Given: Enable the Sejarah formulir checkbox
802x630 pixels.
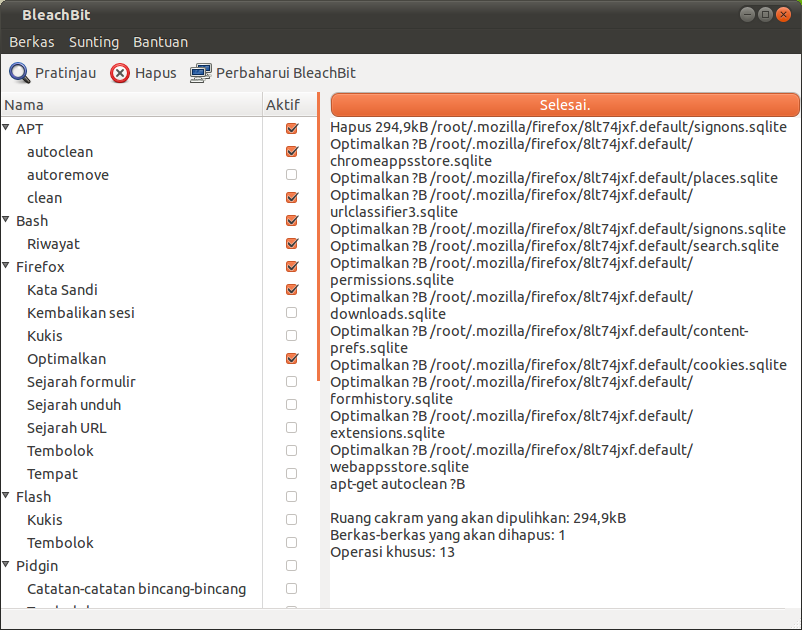Looking at the screenshot, I should [292, 381].
